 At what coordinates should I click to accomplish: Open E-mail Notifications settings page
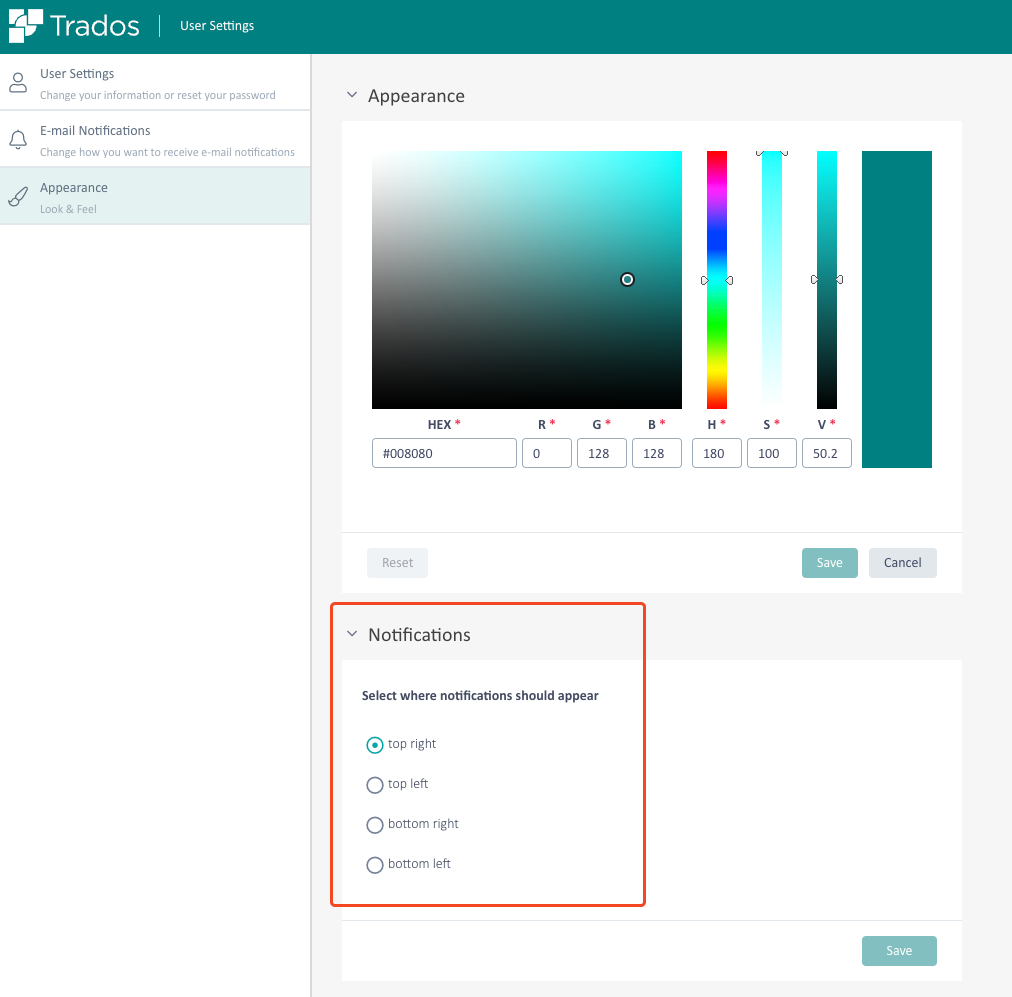pyautogui.click(x=95, y=131)
